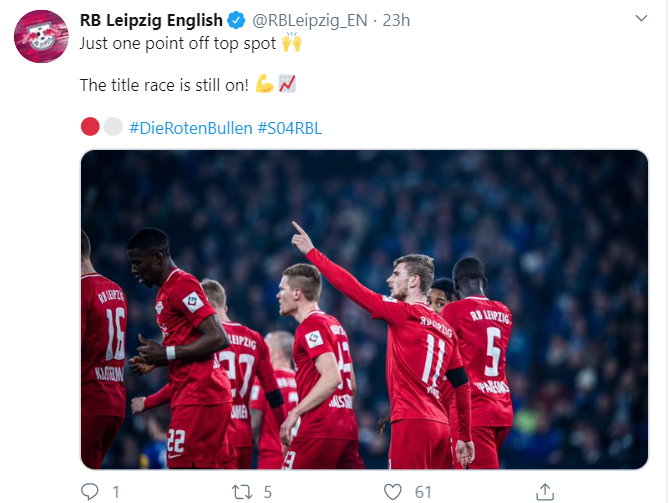Screen dimensions: 671x503
Task: Click the retweet count 5
Action: [x=268, y=492]
